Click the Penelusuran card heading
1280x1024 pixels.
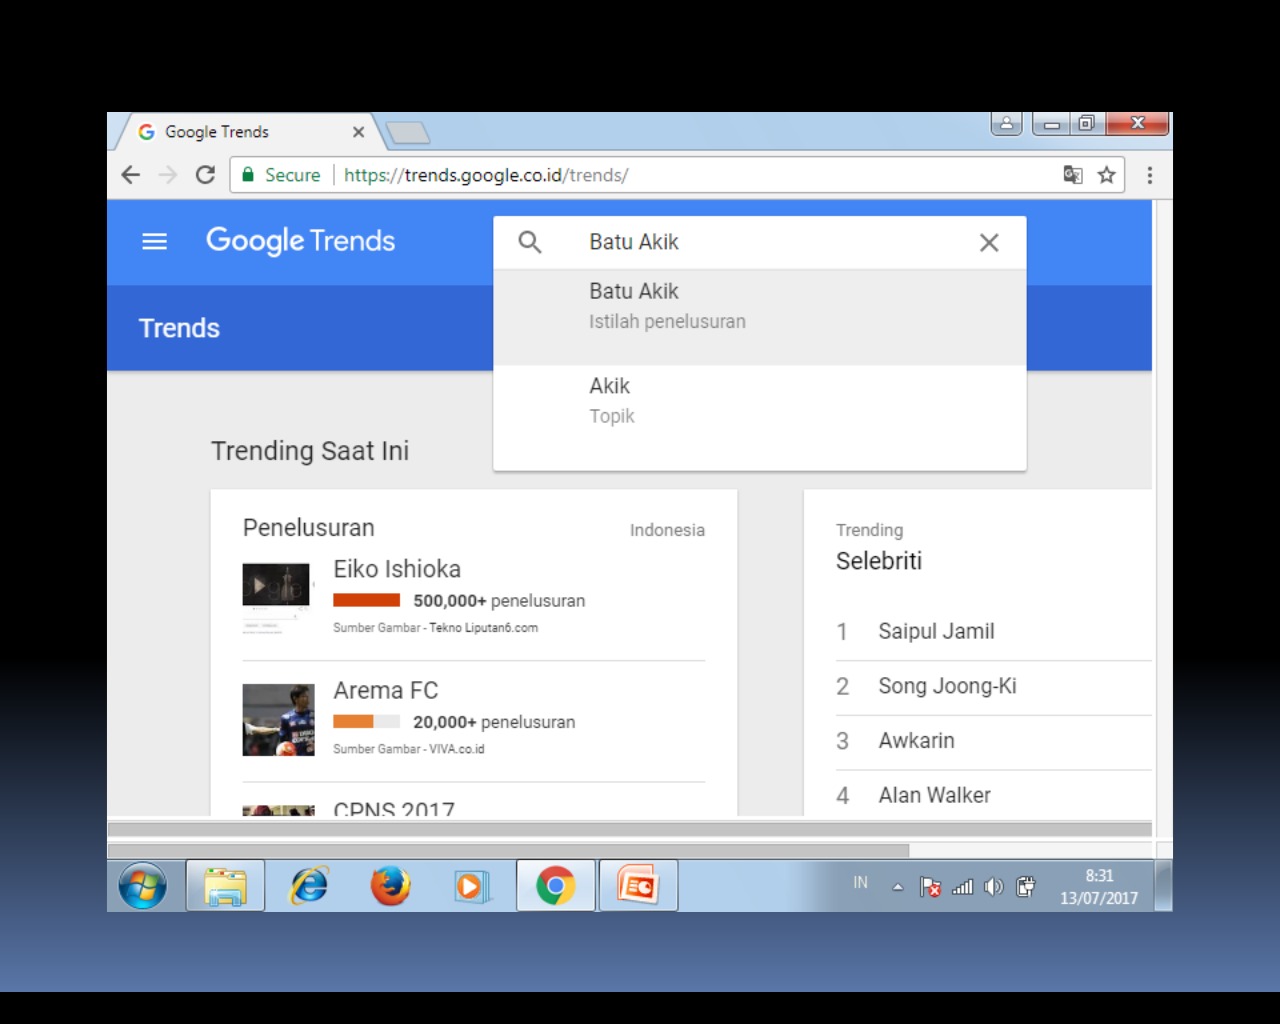pos(308,527)
